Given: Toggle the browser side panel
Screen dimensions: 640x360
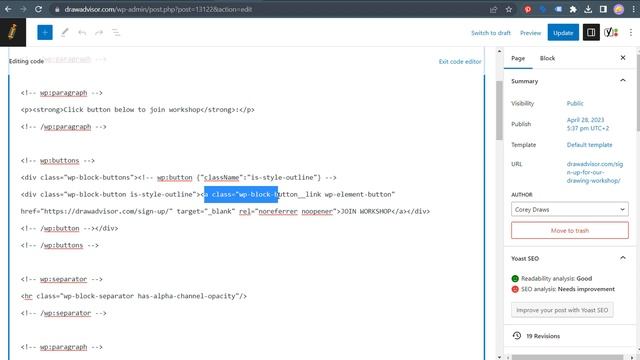Looking at the screenshot, I should (x=603, y=9).
